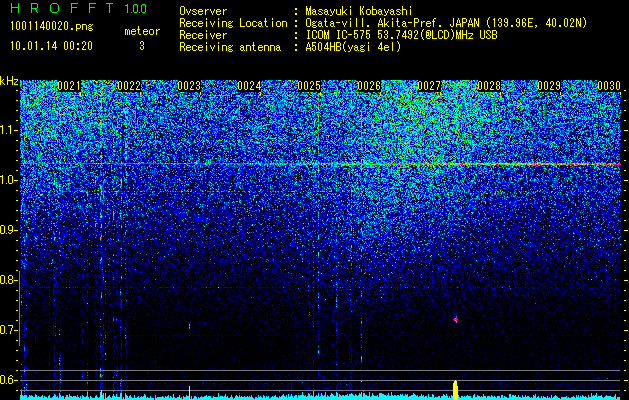Click the date stamp 10.01.14 00:20

click(x=51, y=46)
